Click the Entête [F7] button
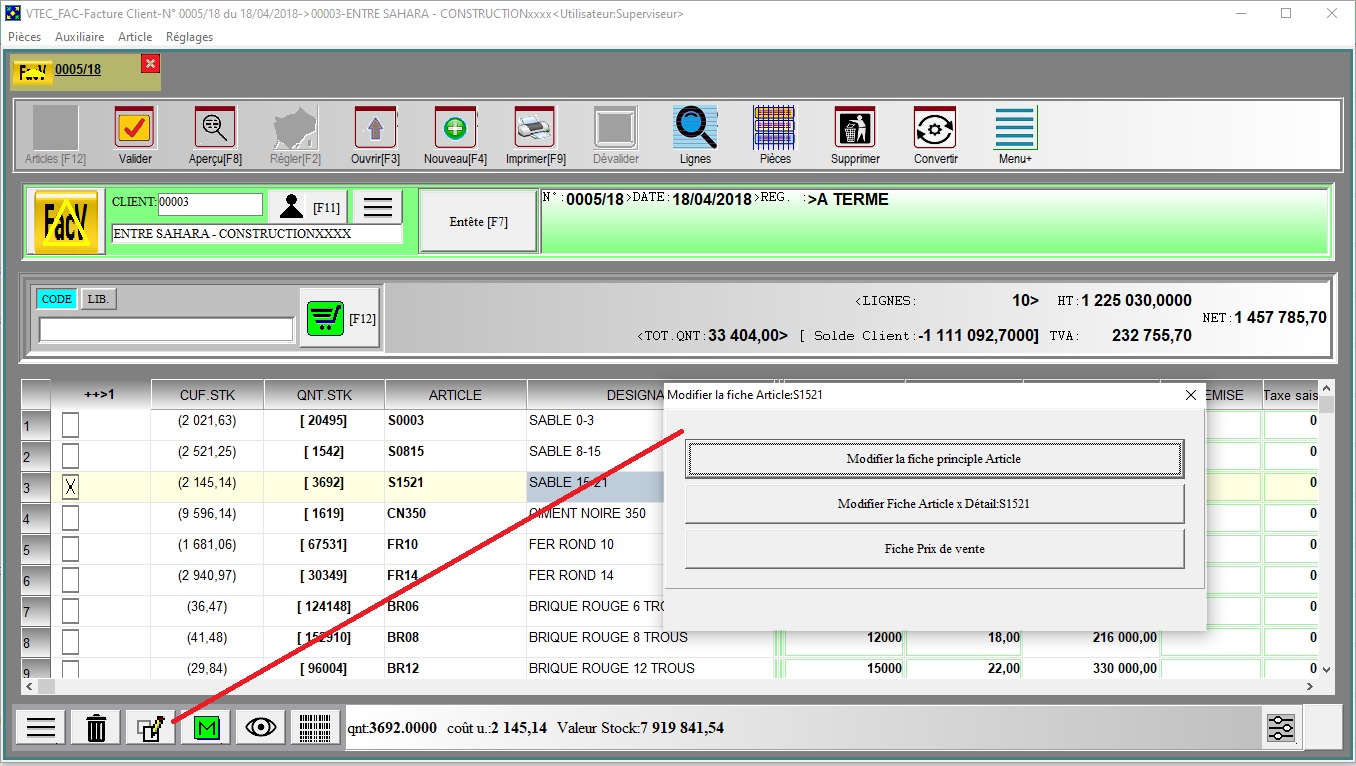Image resolution: width=1356 pixels, height=766 pixels. [x=477, y=222]
